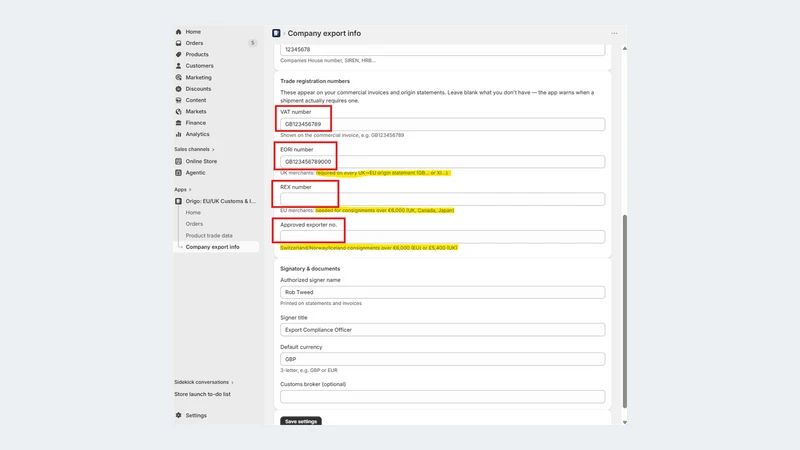Click the EORI number input field
This screenshot has height=450, width=800.
(x=442, y=162)
